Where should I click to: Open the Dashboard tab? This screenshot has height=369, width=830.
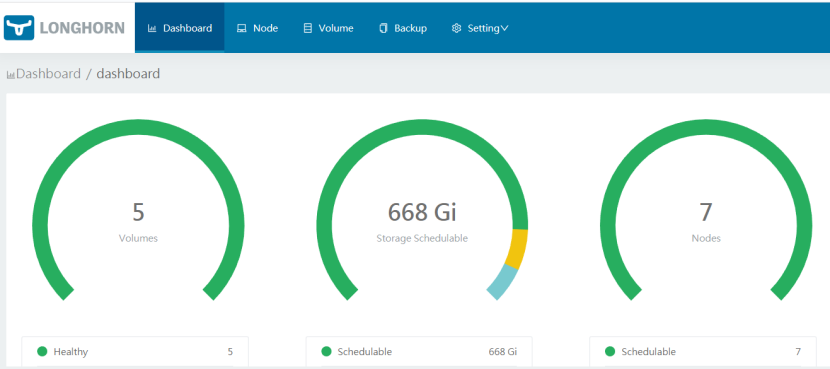[179, 28]
